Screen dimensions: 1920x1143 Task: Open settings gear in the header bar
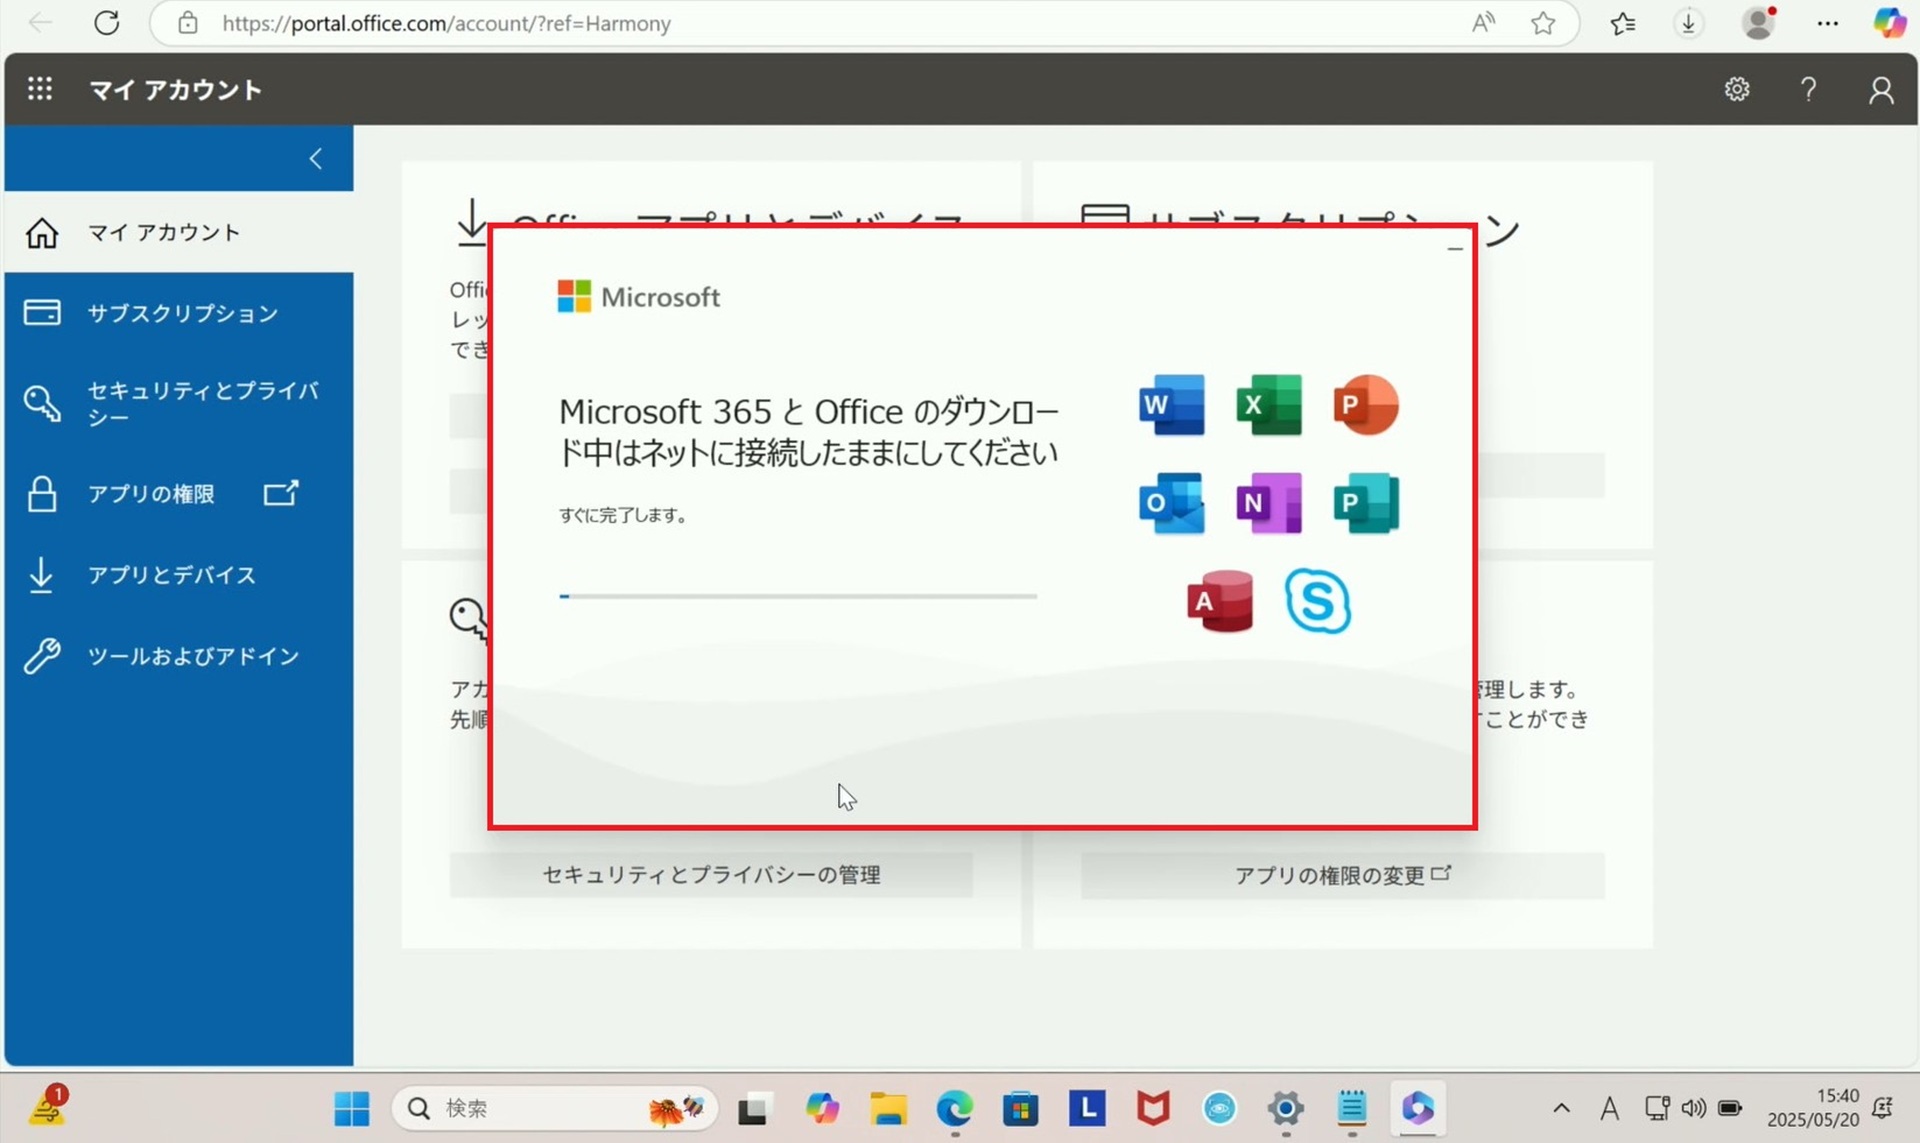pyautogui.click(x=1737, y=89)
